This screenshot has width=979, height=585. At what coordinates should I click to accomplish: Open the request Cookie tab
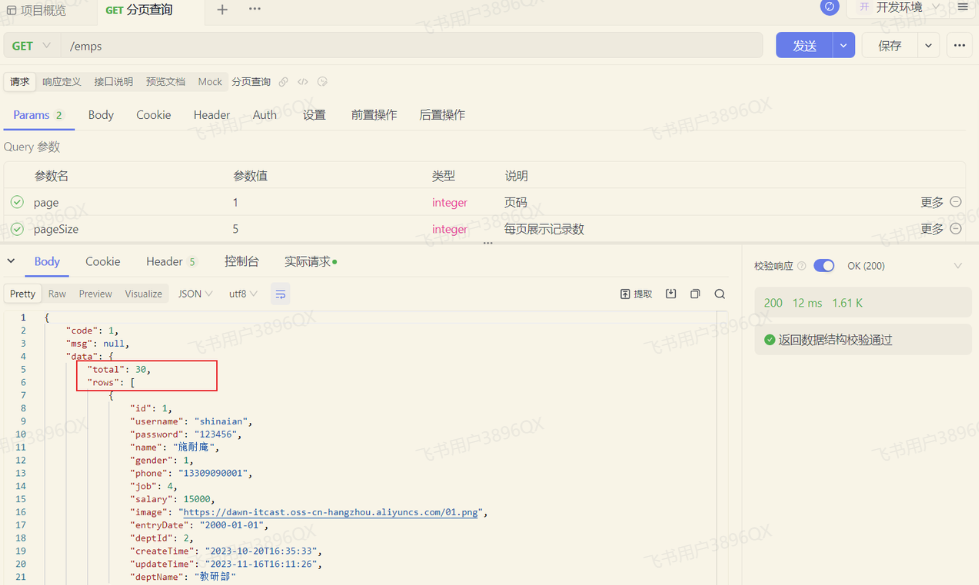click(x=154, y=115)
